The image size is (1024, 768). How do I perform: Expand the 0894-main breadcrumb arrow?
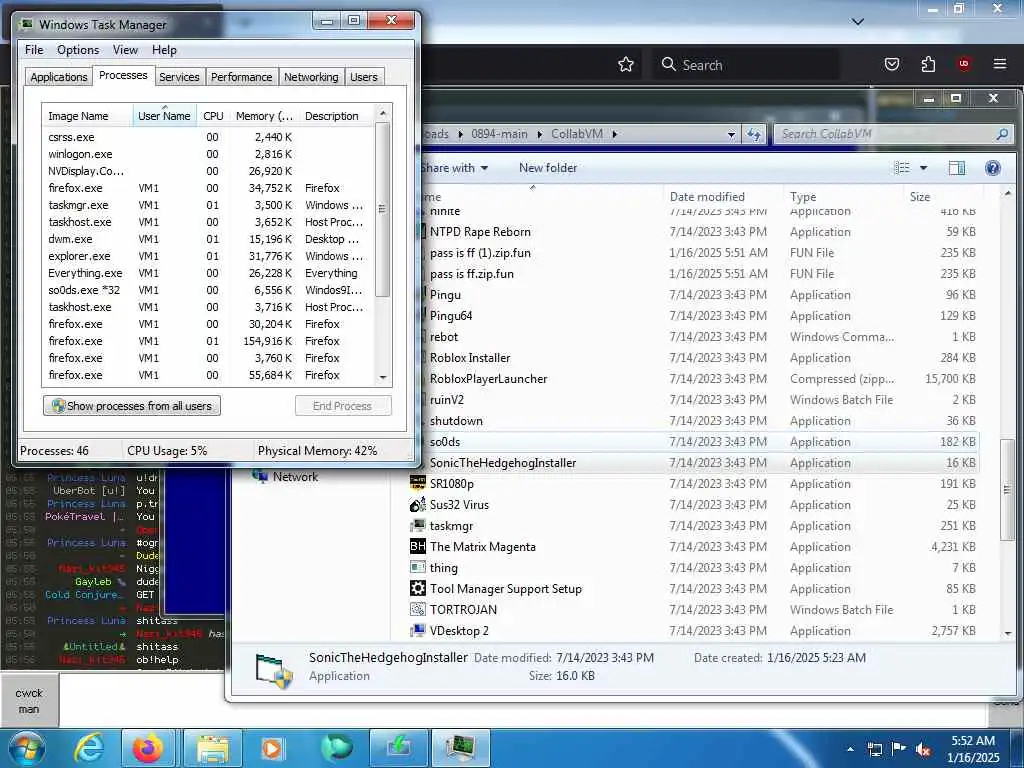coord(540,134)
